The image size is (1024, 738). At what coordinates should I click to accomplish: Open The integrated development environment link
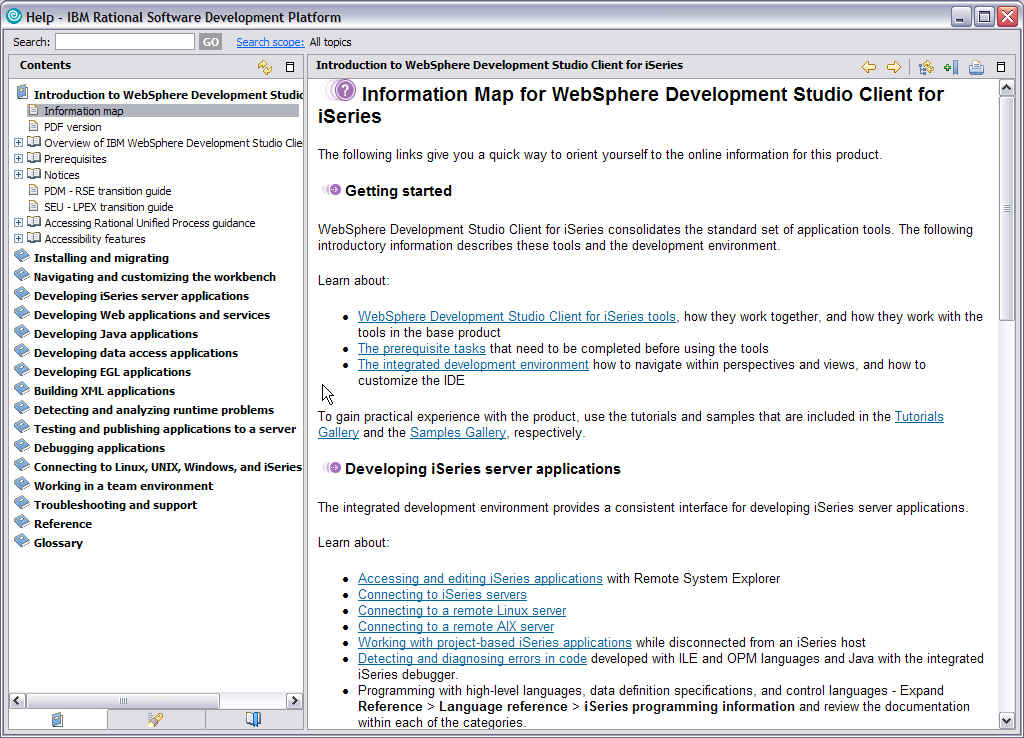pyautogui.click(x=473, y=364)
